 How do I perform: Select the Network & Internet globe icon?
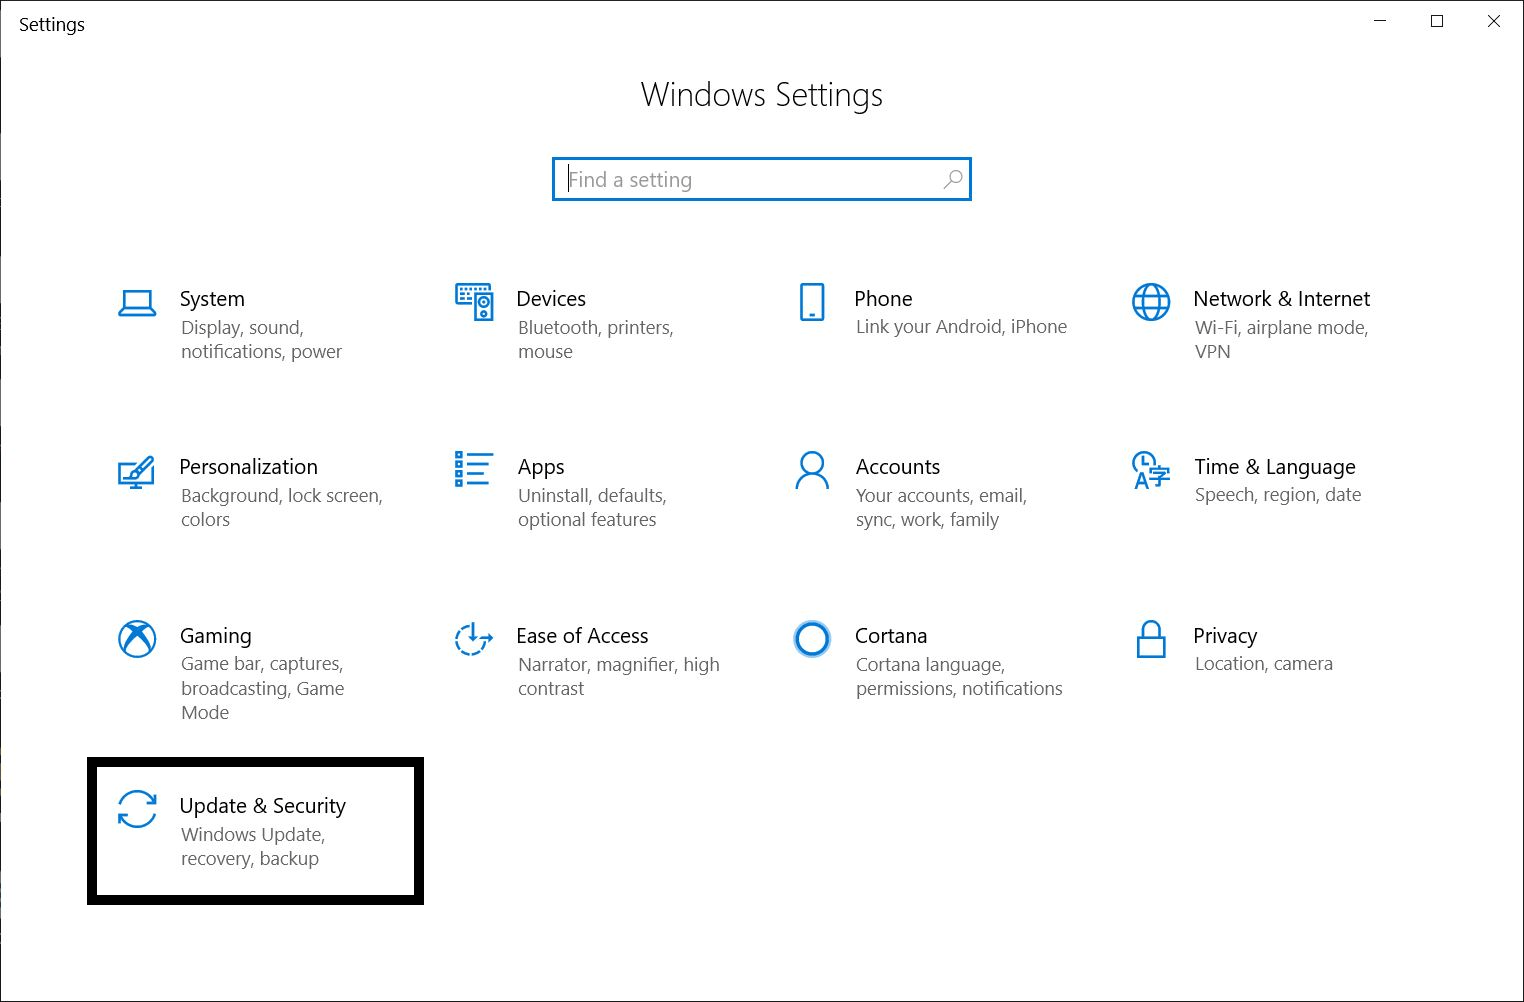click(1150, 301)
